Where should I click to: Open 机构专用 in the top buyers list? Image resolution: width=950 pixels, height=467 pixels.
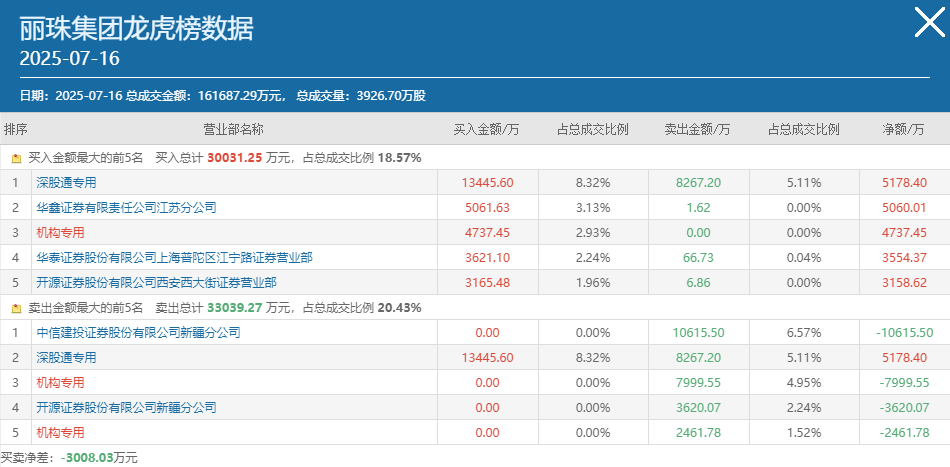(x=60, y=233)
